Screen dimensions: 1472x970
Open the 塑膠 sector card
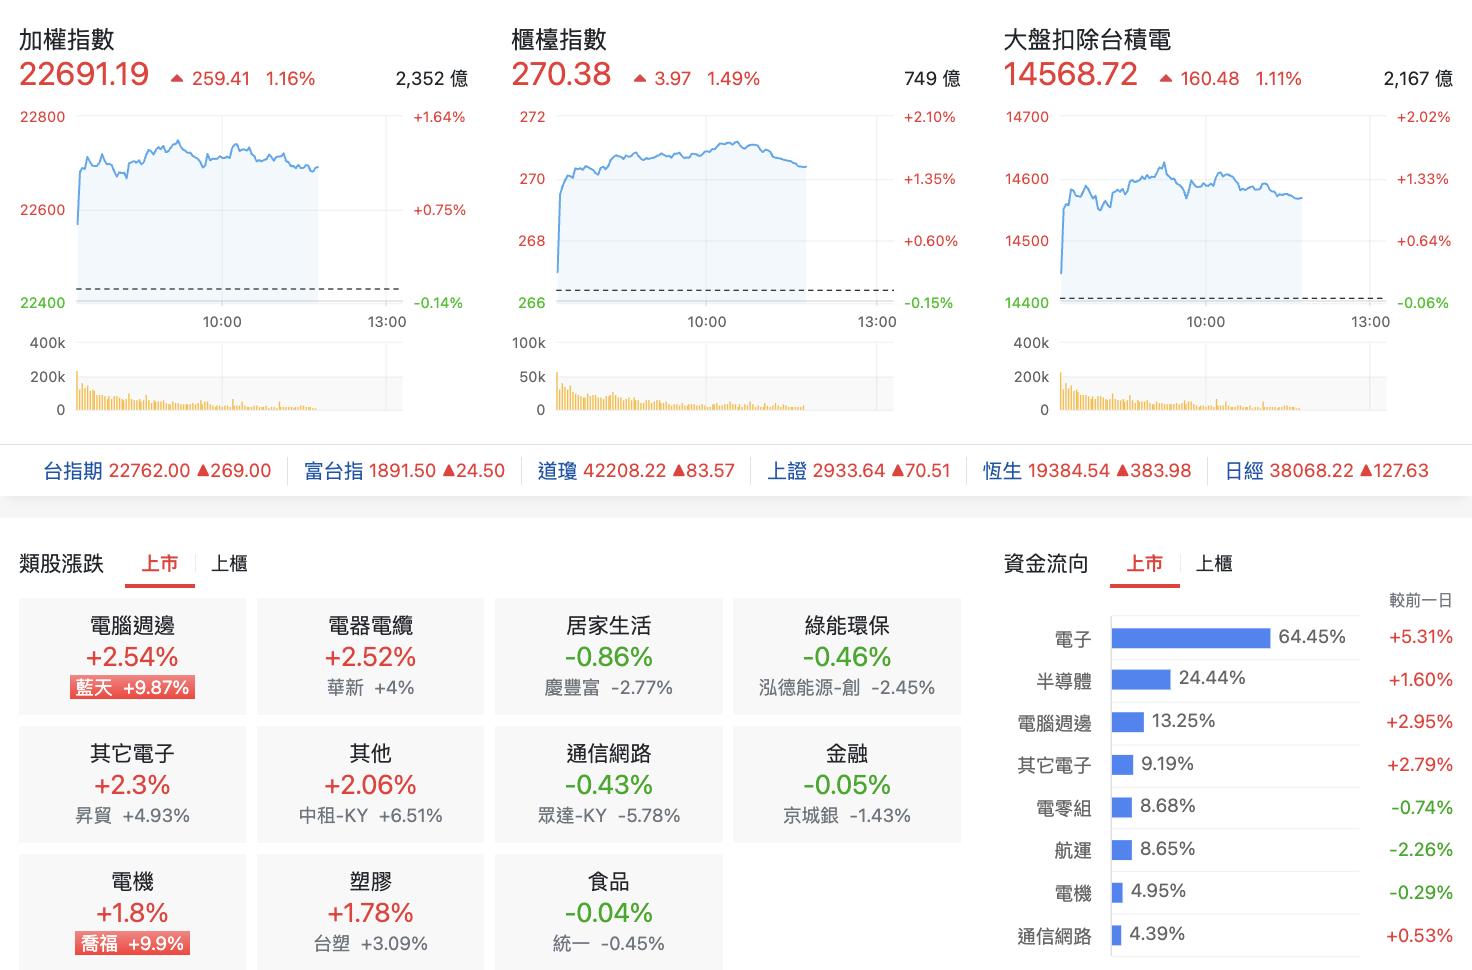(370, 912)
